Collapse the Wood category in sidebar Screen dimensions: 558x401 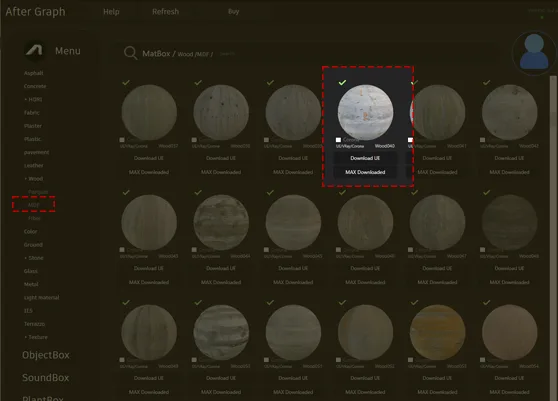click(34, 179)
